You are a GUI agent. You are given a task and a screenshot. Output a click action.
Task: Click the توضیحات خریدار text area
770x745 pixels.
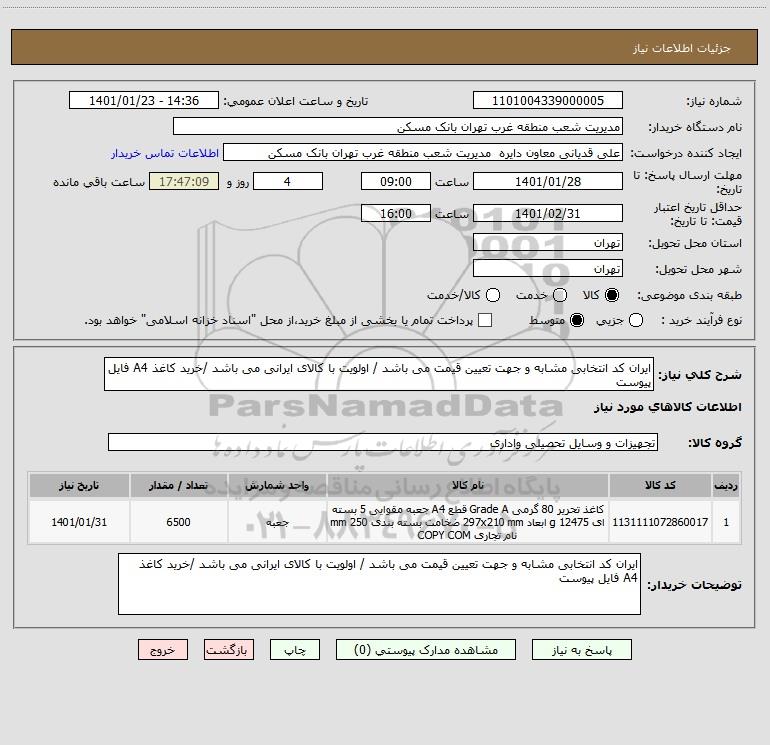click(380, 583)
